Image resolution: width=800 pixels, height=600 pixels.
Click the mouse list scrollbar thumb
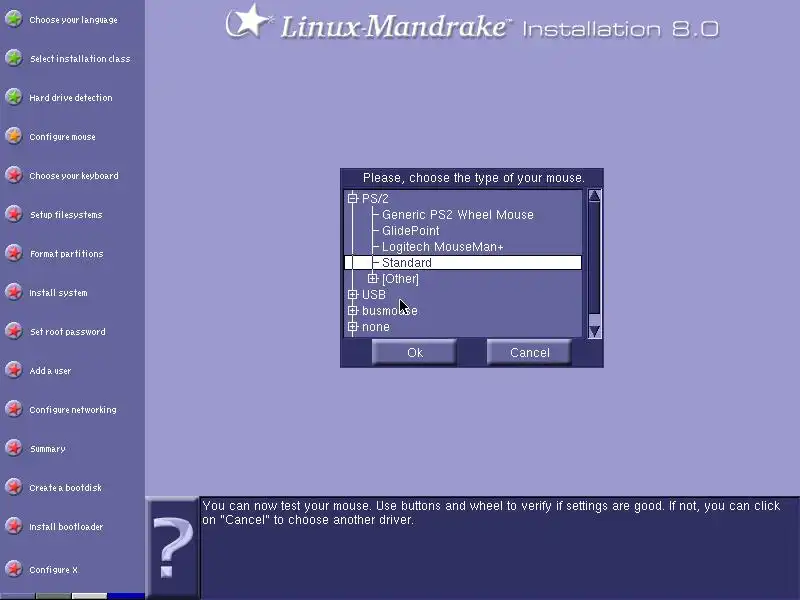click(x=594, y=258)
